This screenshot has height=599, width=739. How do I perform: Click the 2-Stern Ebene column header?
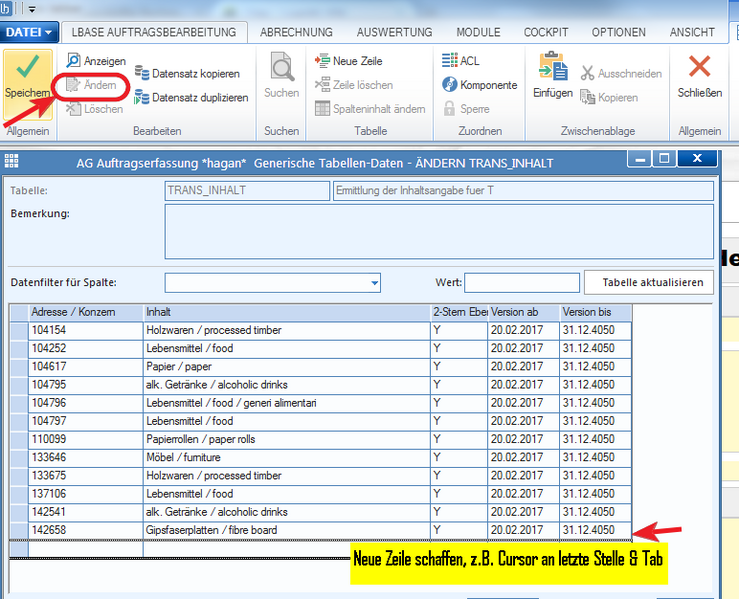pos(460,312)
